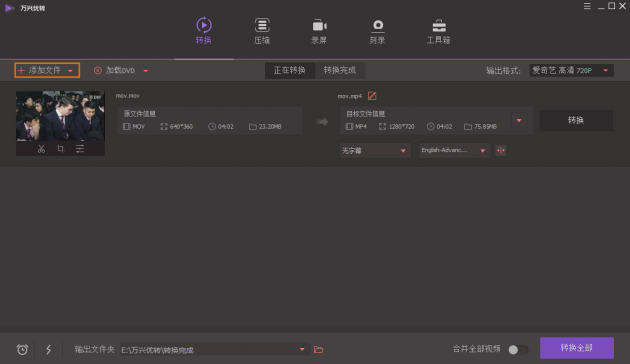
Task: Open the output folder icon
Action: tap(319, 350)
